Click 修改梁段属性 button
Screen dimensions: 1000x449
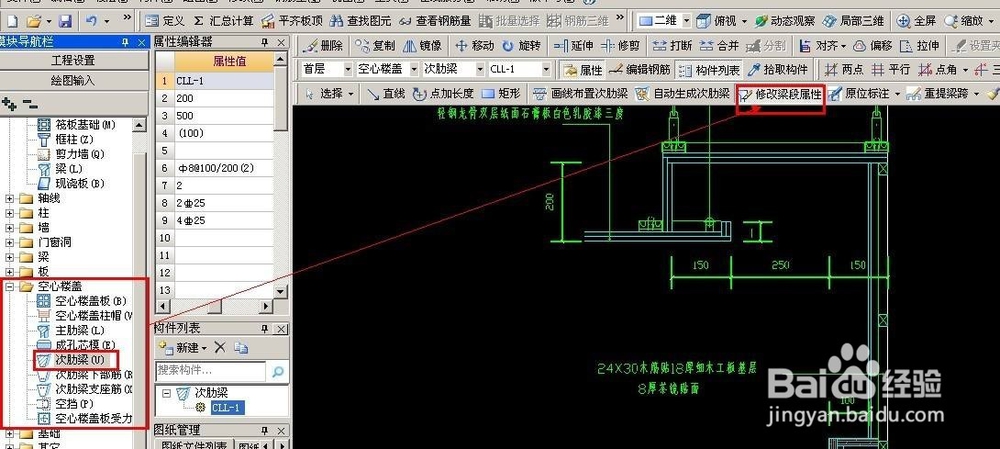[781, 94]
